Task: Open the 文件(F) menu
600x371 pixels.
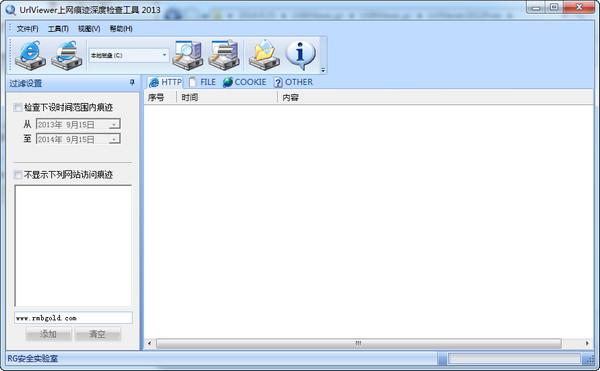Action: pyautogui.click(x=27, y=29)
